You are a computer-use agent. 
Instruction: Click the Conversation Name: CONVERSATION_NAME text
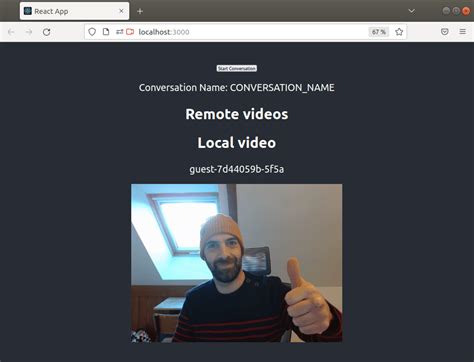[x=237, y=88]
